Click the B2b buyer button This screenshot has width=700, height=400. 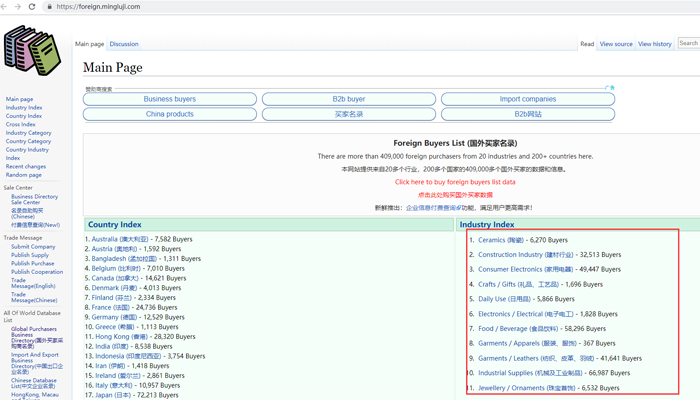(349, 99)
